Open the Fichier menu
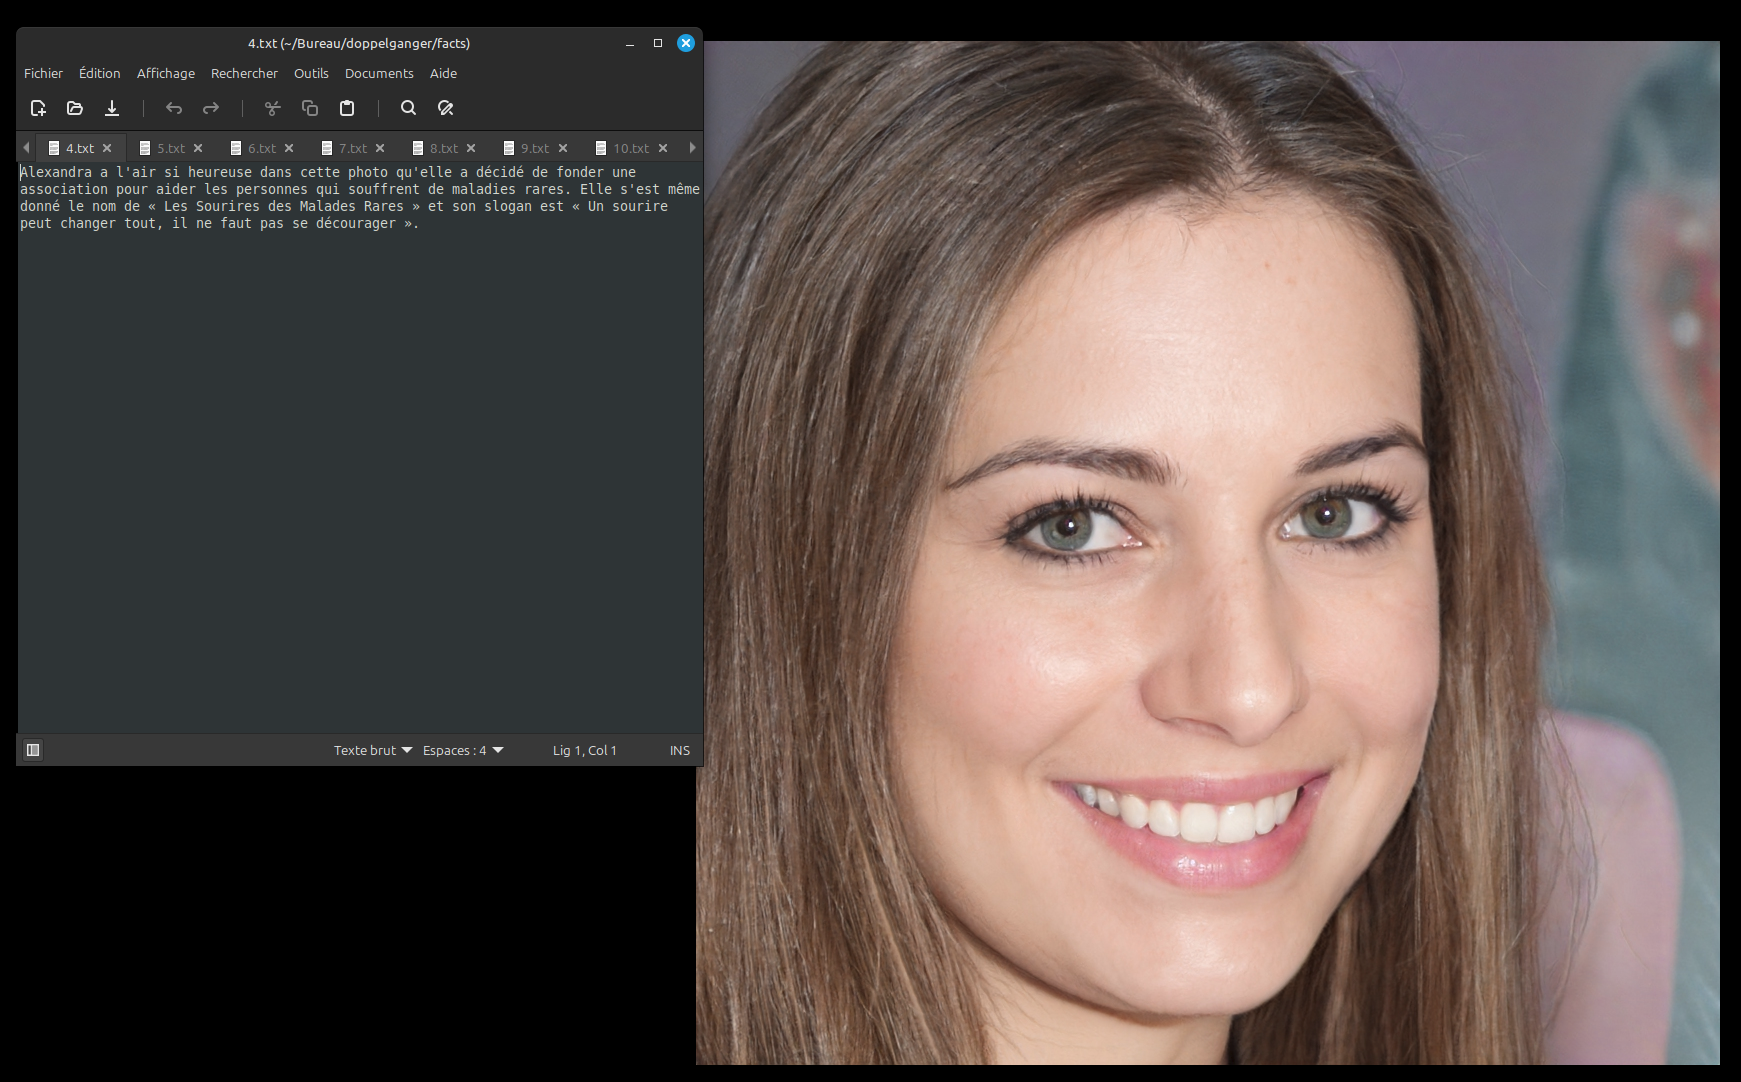The height and width of the screenshot is (1082, 1741). click(43, 73)
